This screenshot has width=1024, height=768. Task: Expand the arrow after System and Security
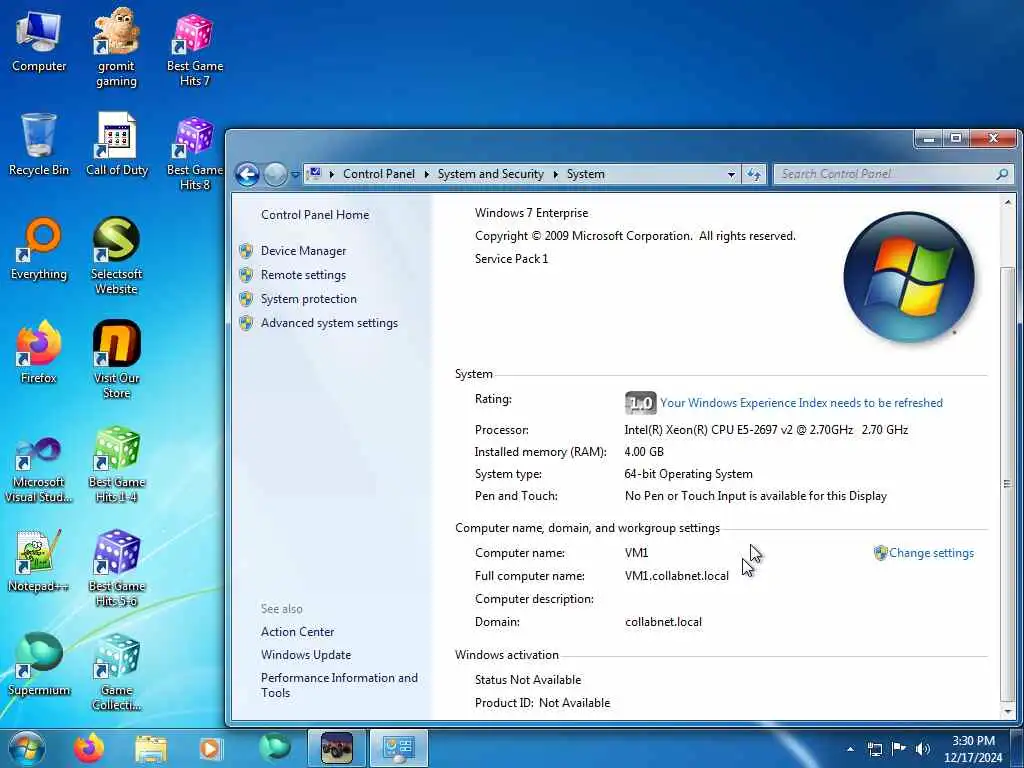(x=556, y=174)
